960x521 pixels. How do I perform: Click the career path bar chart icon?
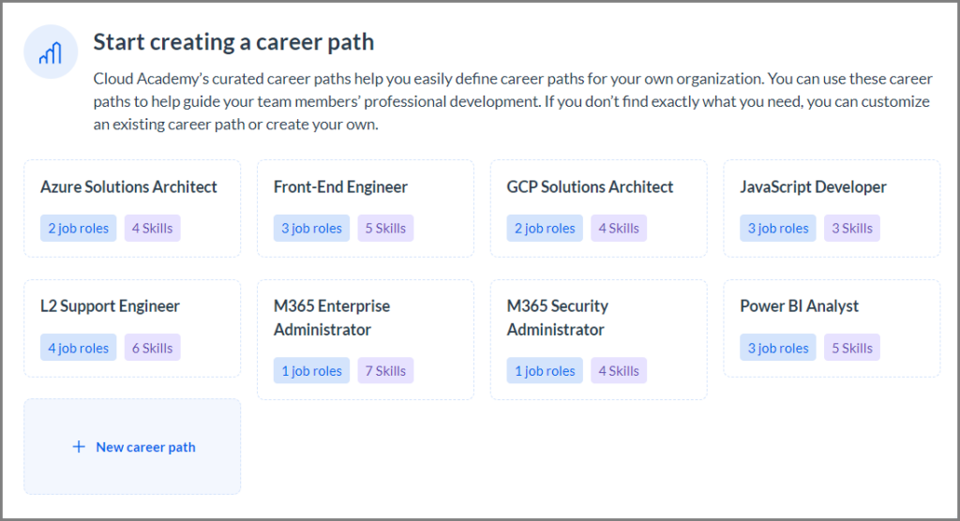pos(51,52)
